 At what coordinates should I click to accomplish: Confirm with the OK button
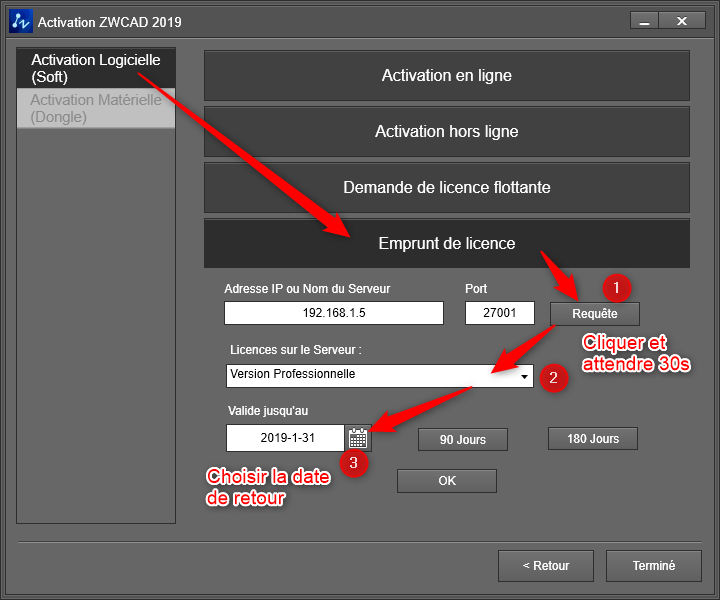[x=446, y=481]
